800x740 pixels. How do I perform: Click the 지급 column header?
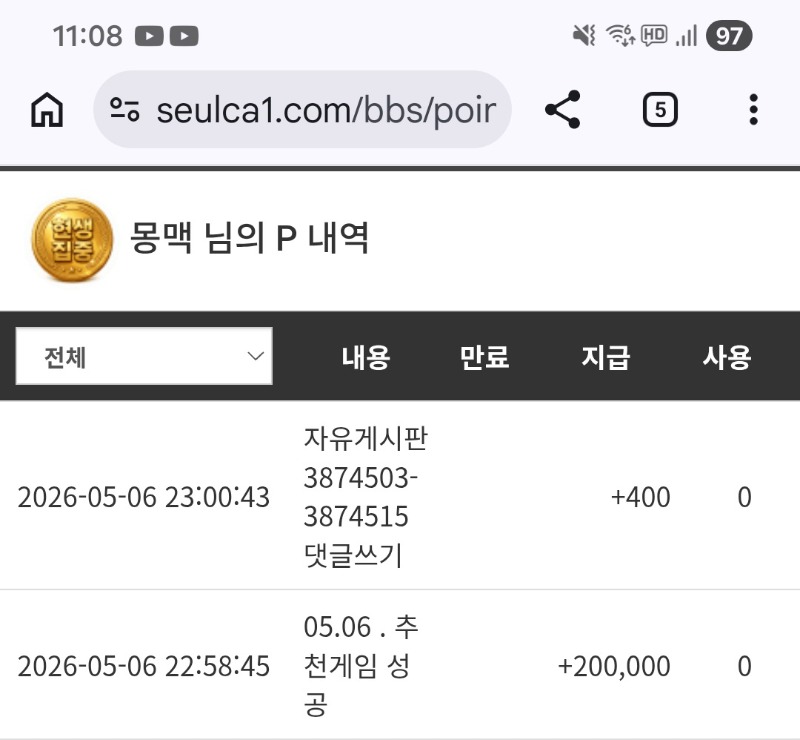click(606, 357)
